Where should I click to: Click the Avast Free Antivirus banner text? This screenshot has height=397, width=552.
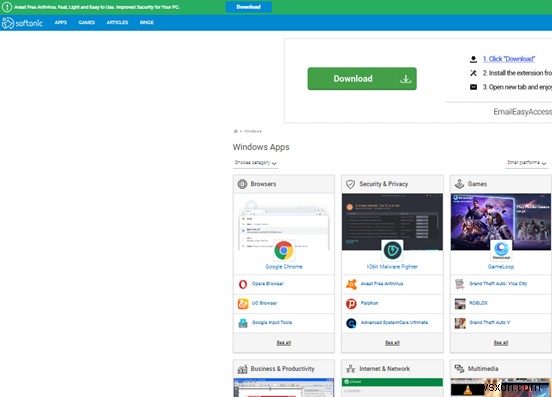coord(97,7)
